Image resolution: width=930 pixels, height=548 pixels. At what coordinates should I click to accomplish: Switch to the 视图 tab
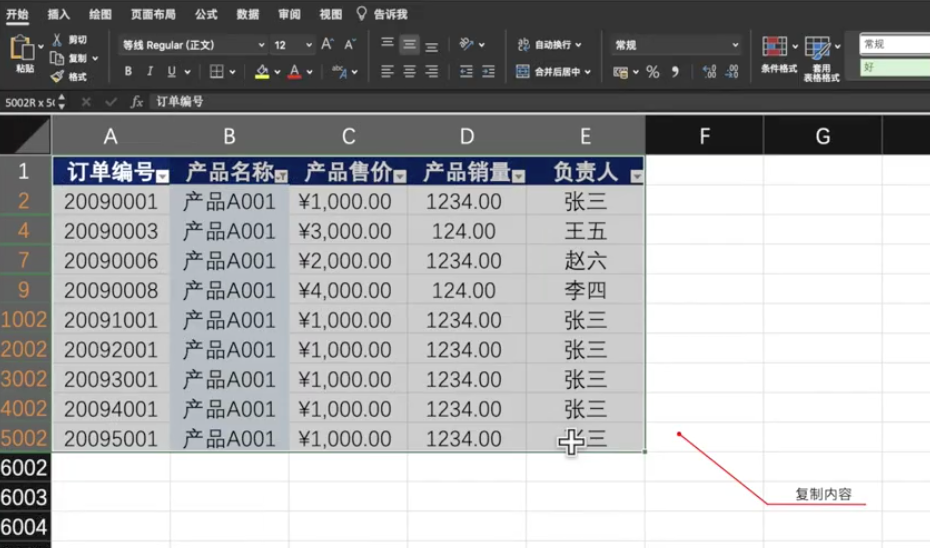pos(330,14)
